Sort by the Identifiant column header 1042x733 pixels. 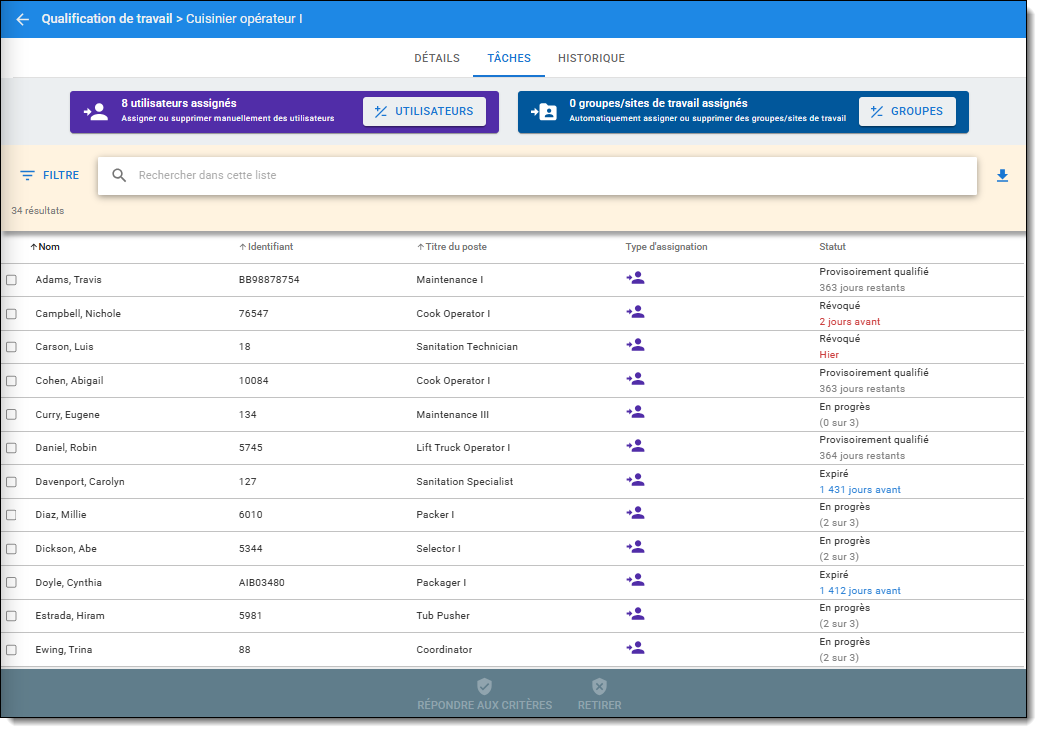point(269,247)
